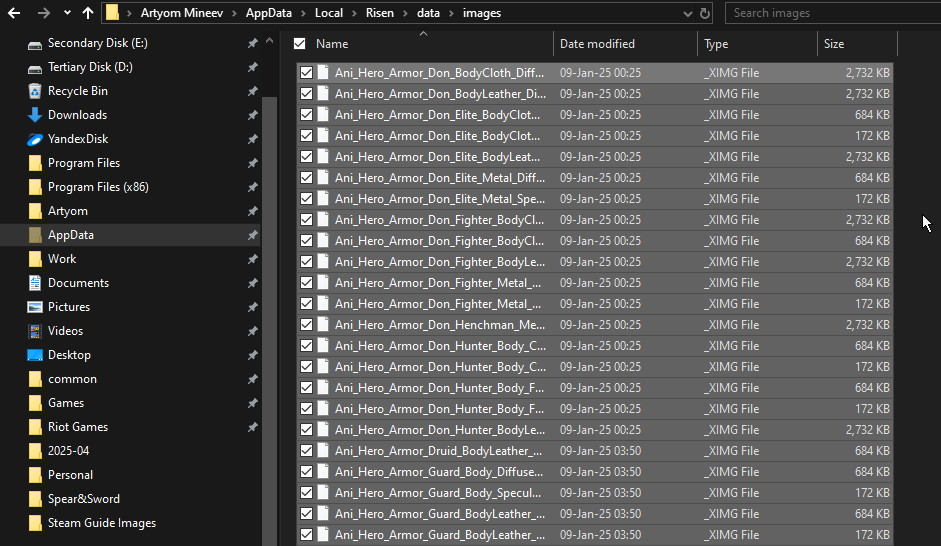
Task: Open Personal folder in sidebar
Action: (70, 475)
